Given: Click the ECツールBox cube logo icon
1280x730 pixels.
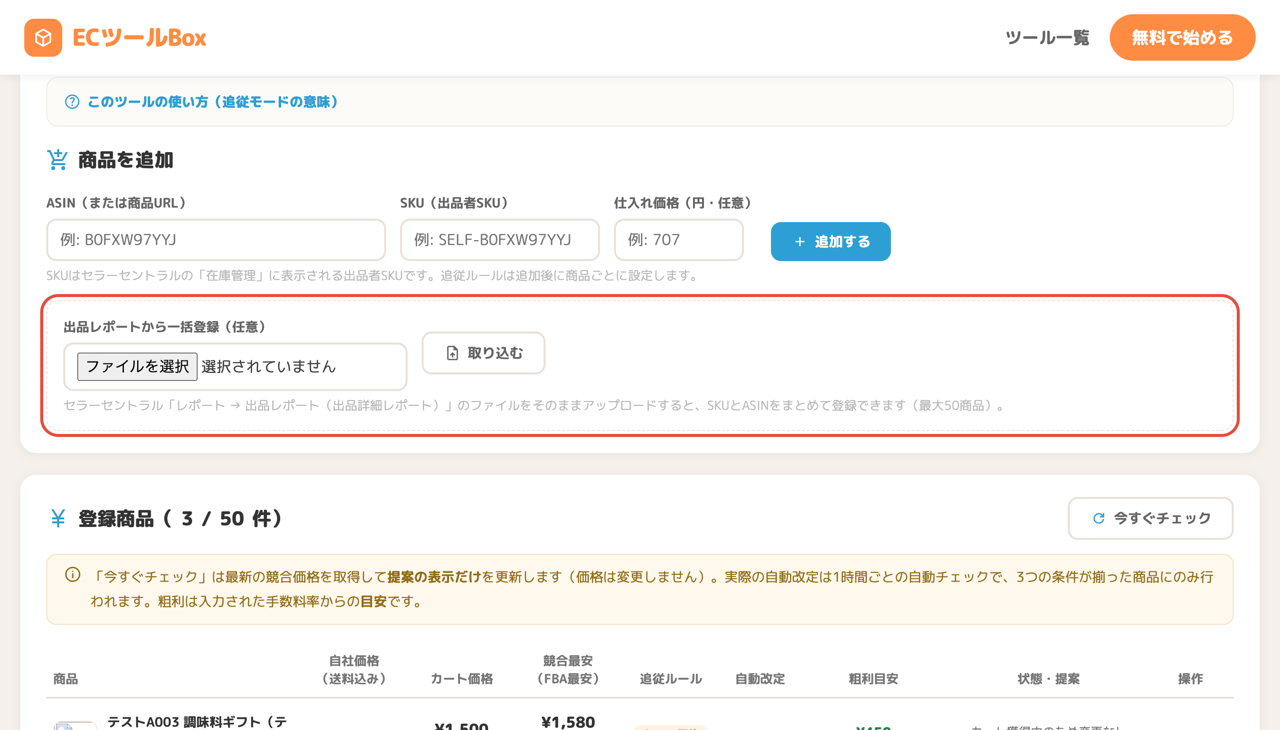Looking at the screenshot, I should (43, 38).
